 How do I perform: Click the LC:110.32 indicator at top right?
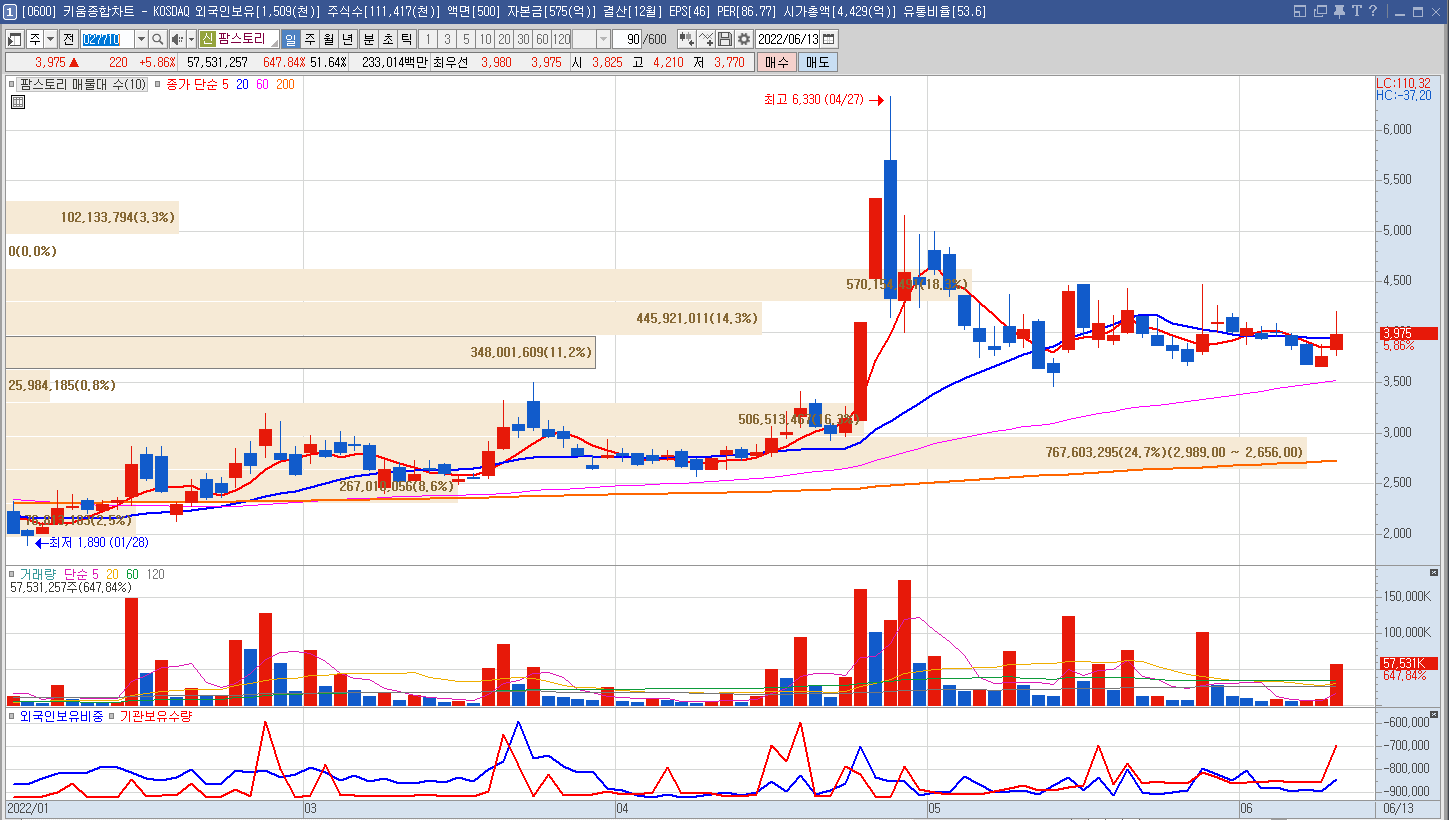tap(1403, 84)
